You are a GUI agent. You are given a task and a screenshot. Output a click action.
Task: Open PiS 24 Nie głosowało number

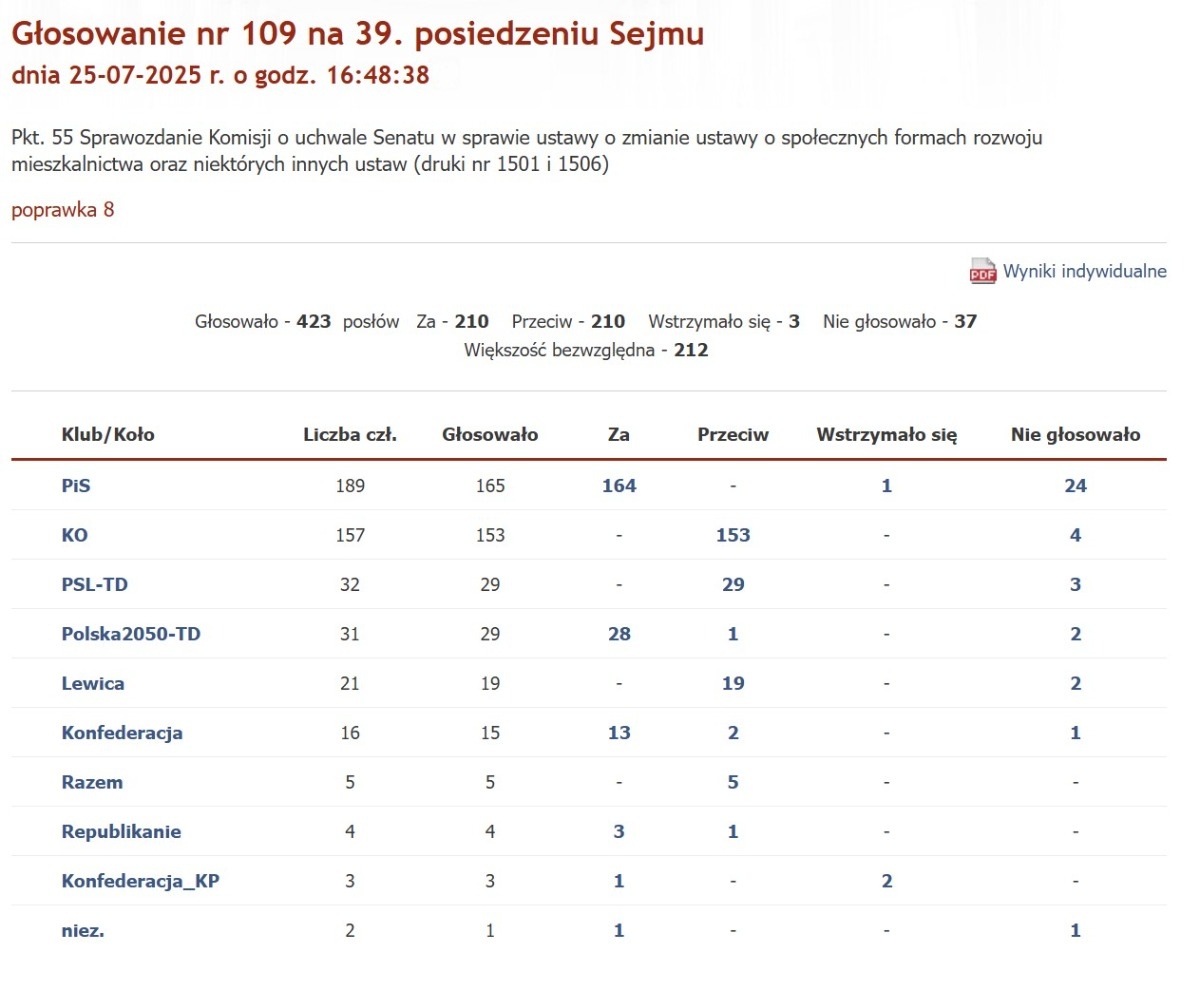[1075, 486]
